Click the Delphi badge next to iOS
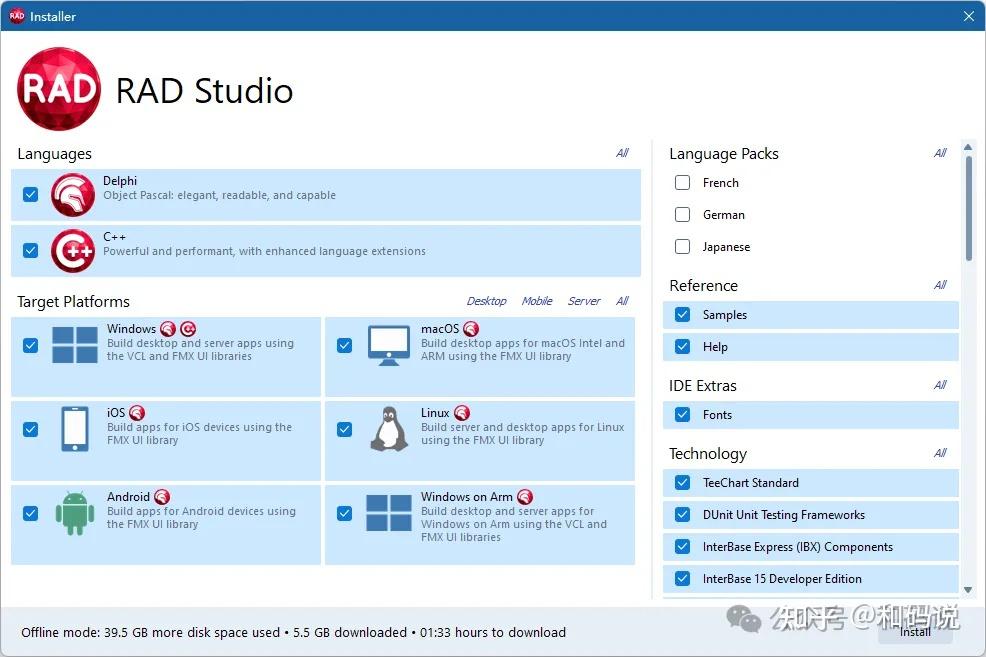 coord(137,412)
